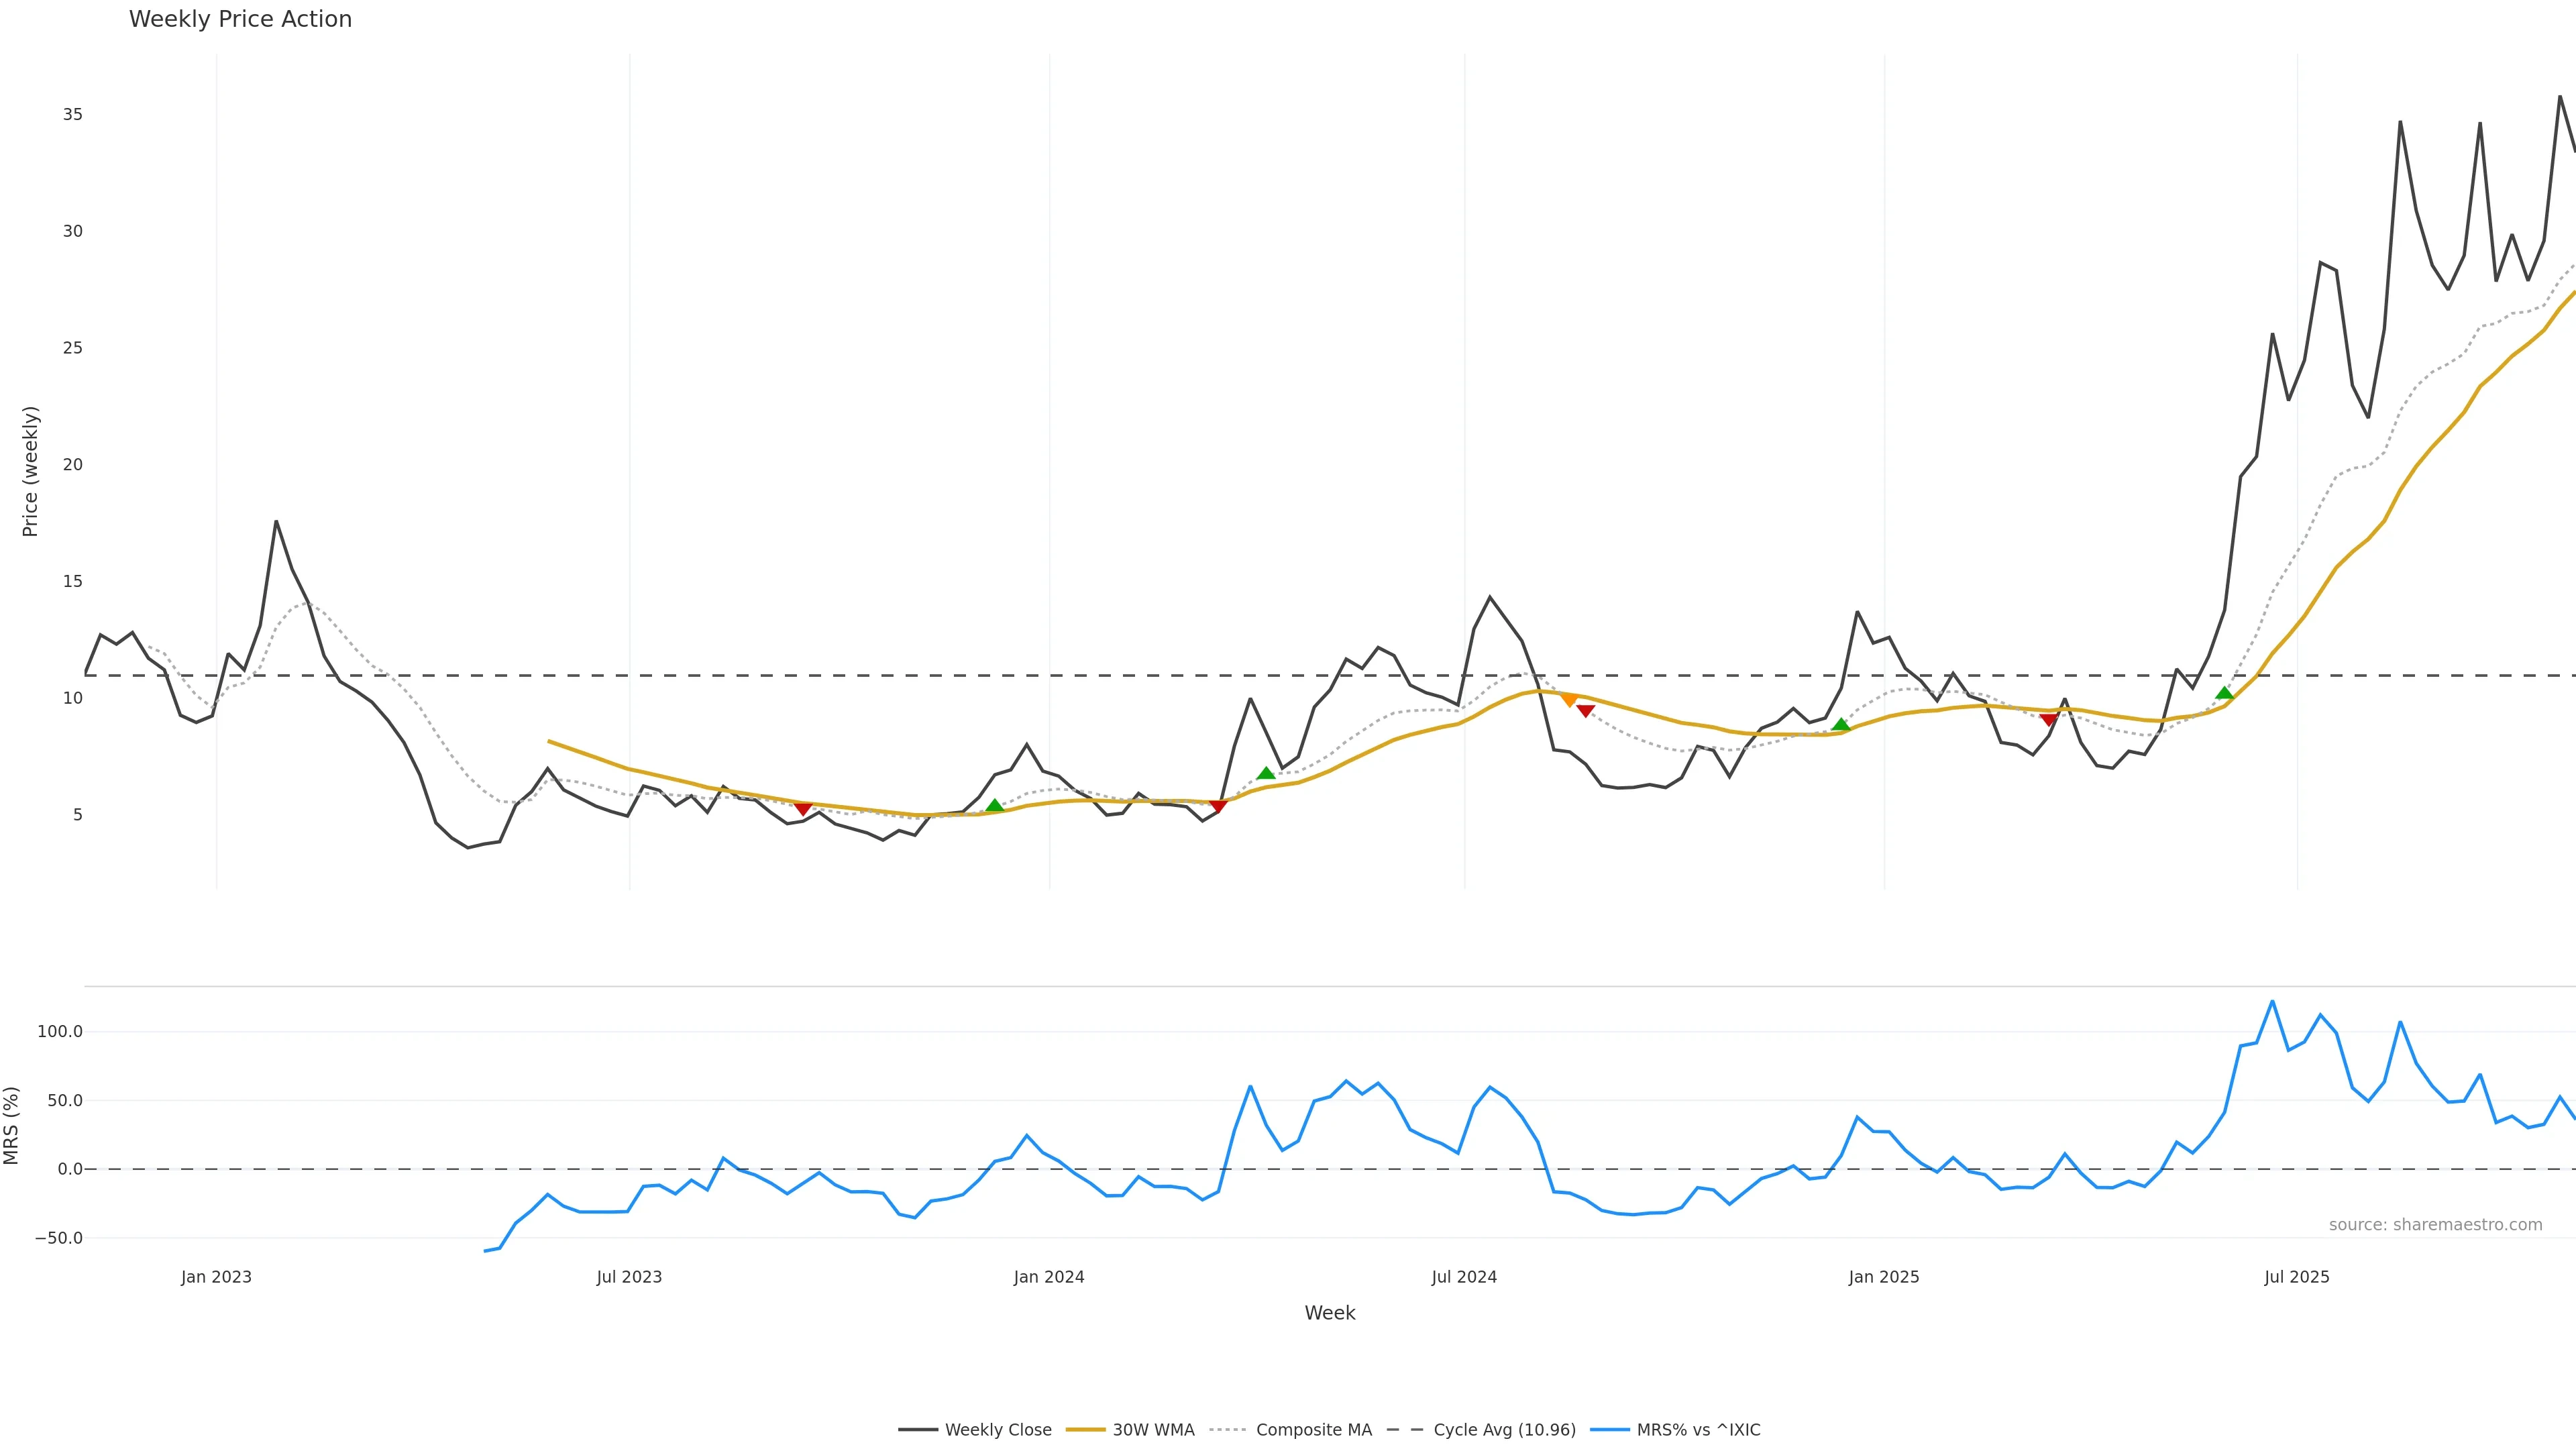Click the Jul 2024 x-axis label
This screenshot has width=2576, height=1449.
(1464, 1277)
